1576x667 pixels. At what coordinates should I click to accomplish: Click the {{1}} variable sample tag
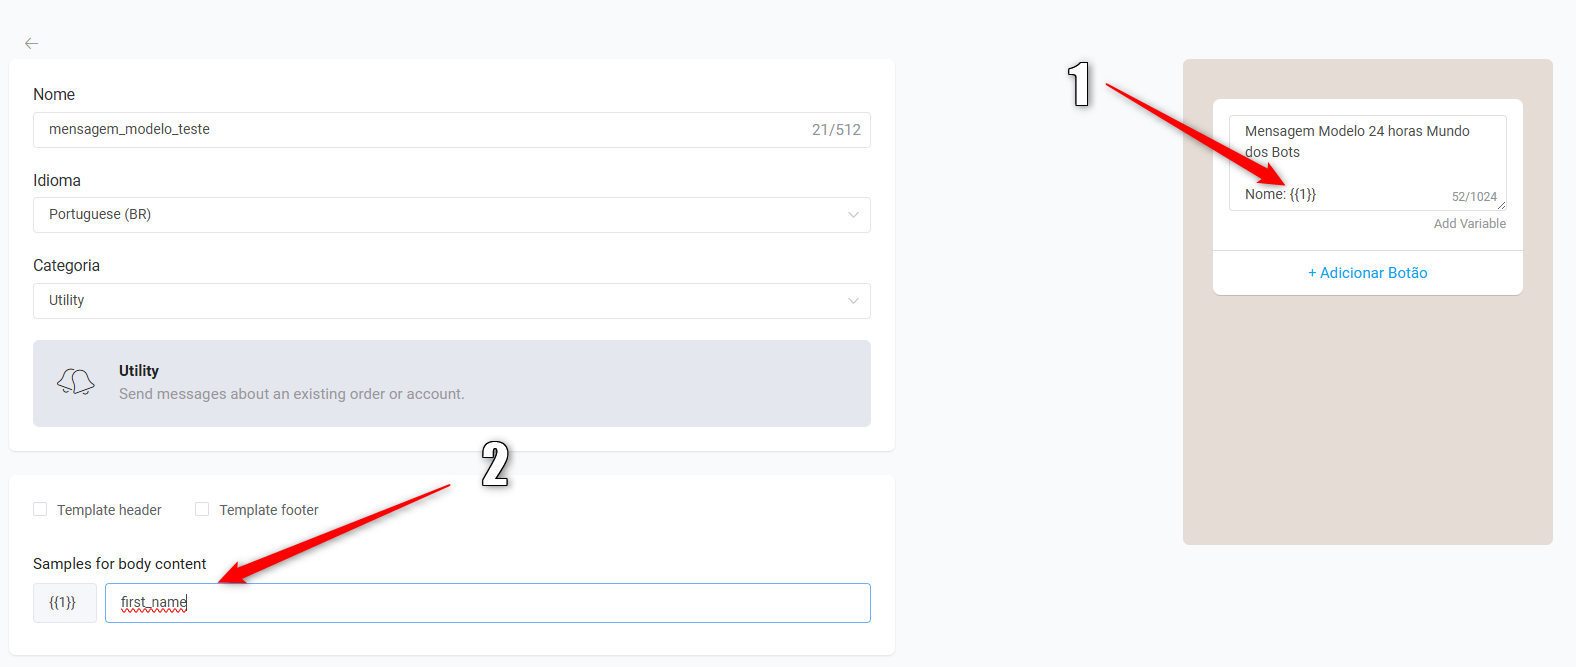[65, 603]
